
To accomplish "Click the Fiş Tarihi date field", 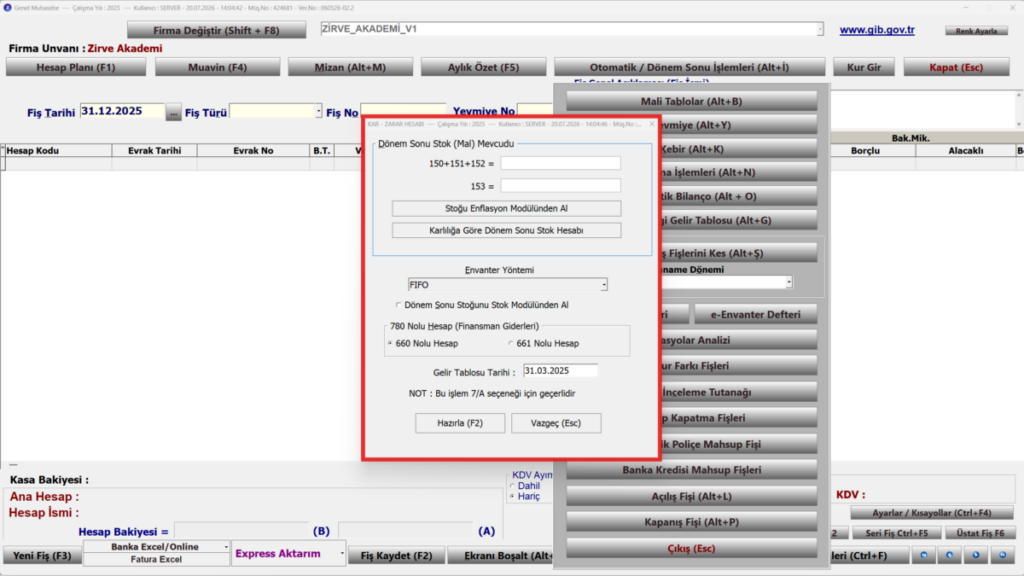I will (122, 112).
